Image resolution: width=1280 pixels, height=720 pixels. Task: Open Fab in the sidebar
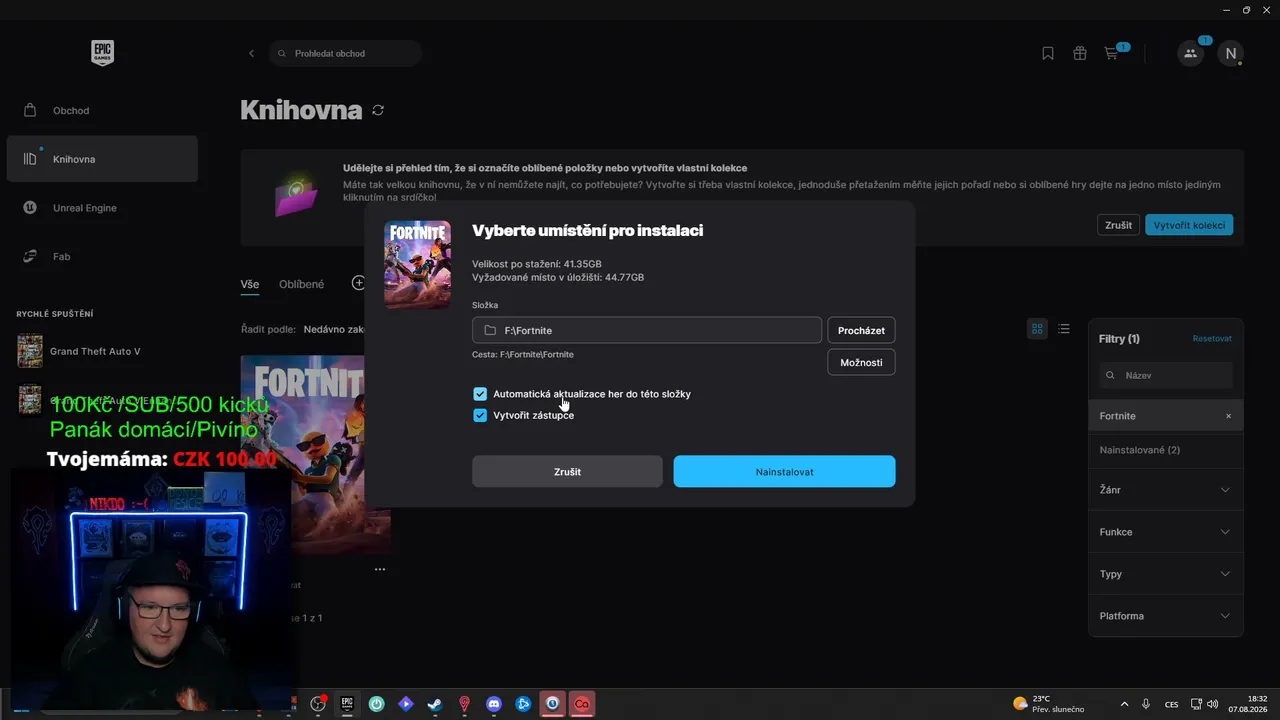click(x=102, y=256)
